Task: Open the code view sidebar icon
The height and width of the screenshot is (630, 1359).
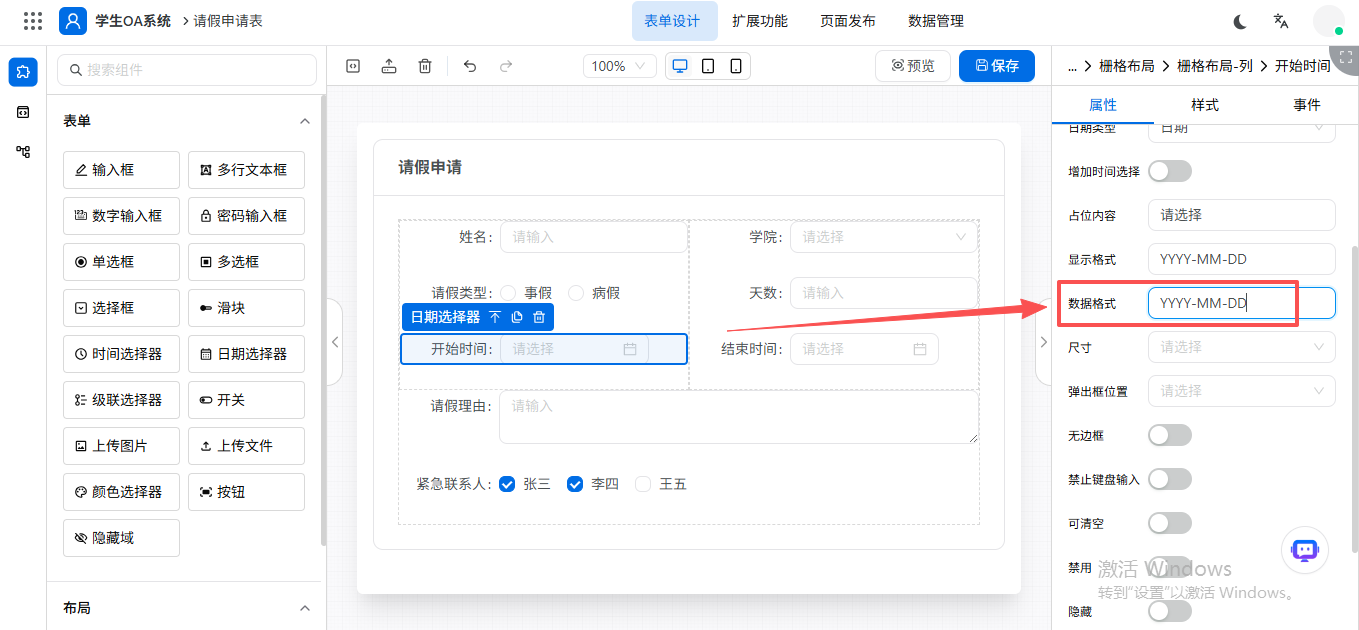Action: (23, 112)
